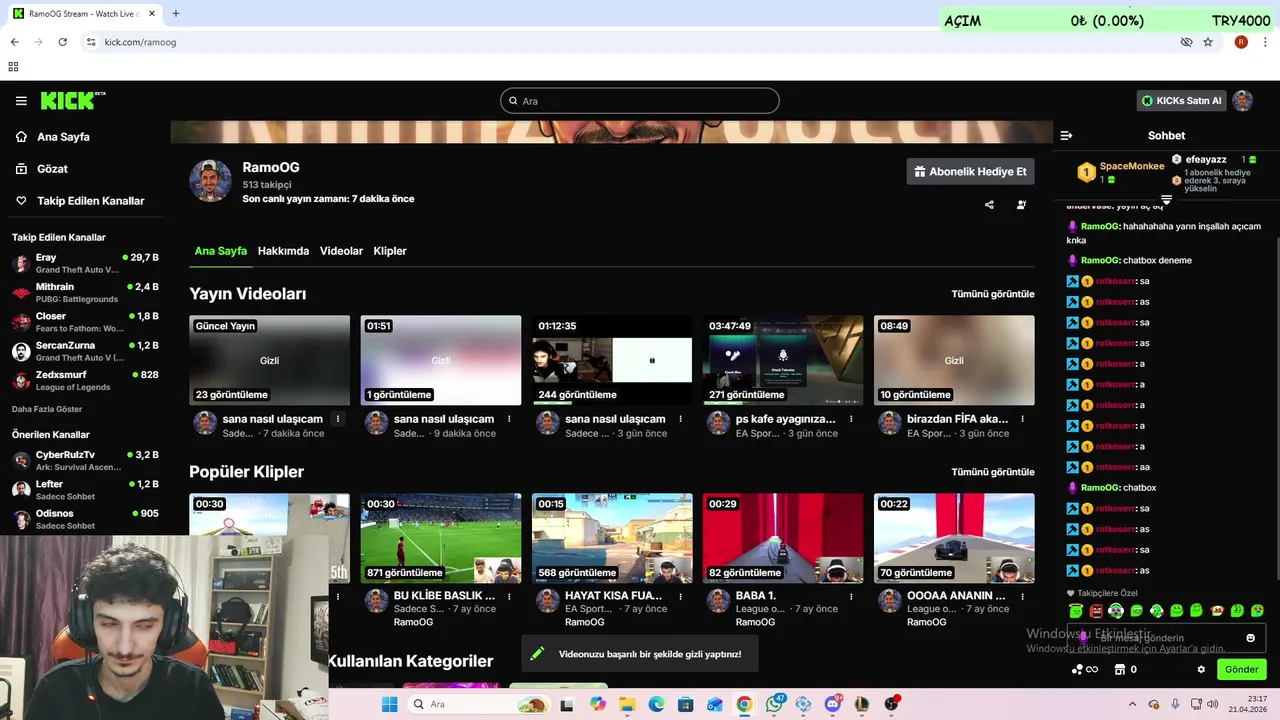The width and height of the screenshot is (1280, 720).
Task: Open options menu of the 01:12:35 video
Action: [x=680, y=419]
